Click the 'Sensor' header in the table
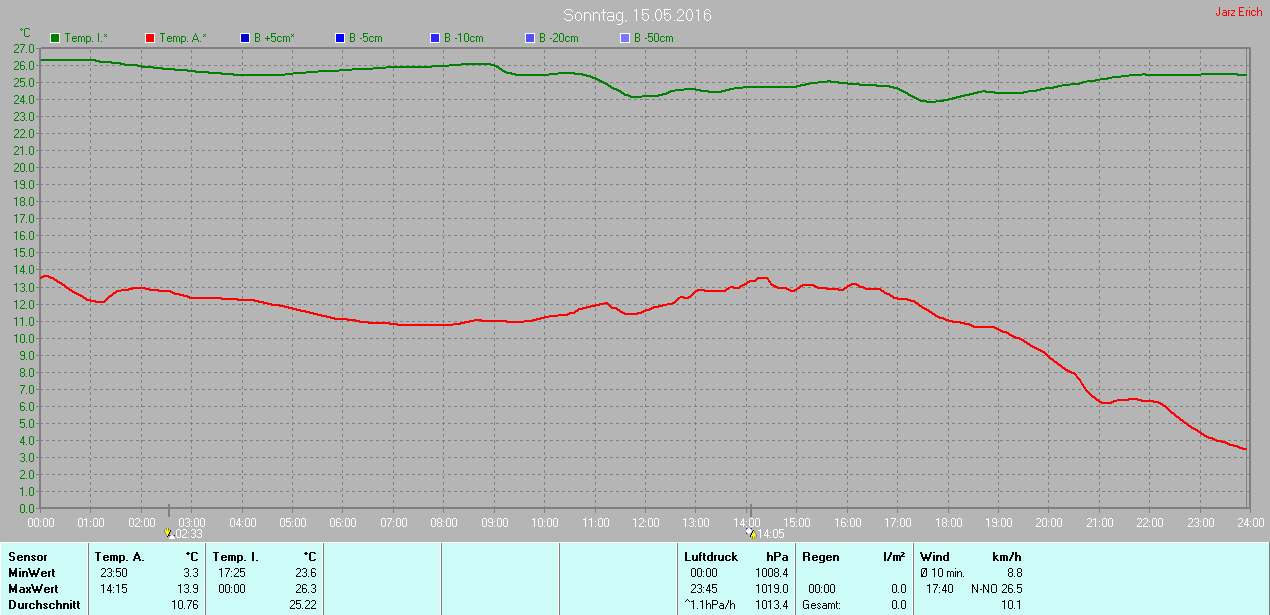Screen dimensions: 1270x615 point(26,557)
